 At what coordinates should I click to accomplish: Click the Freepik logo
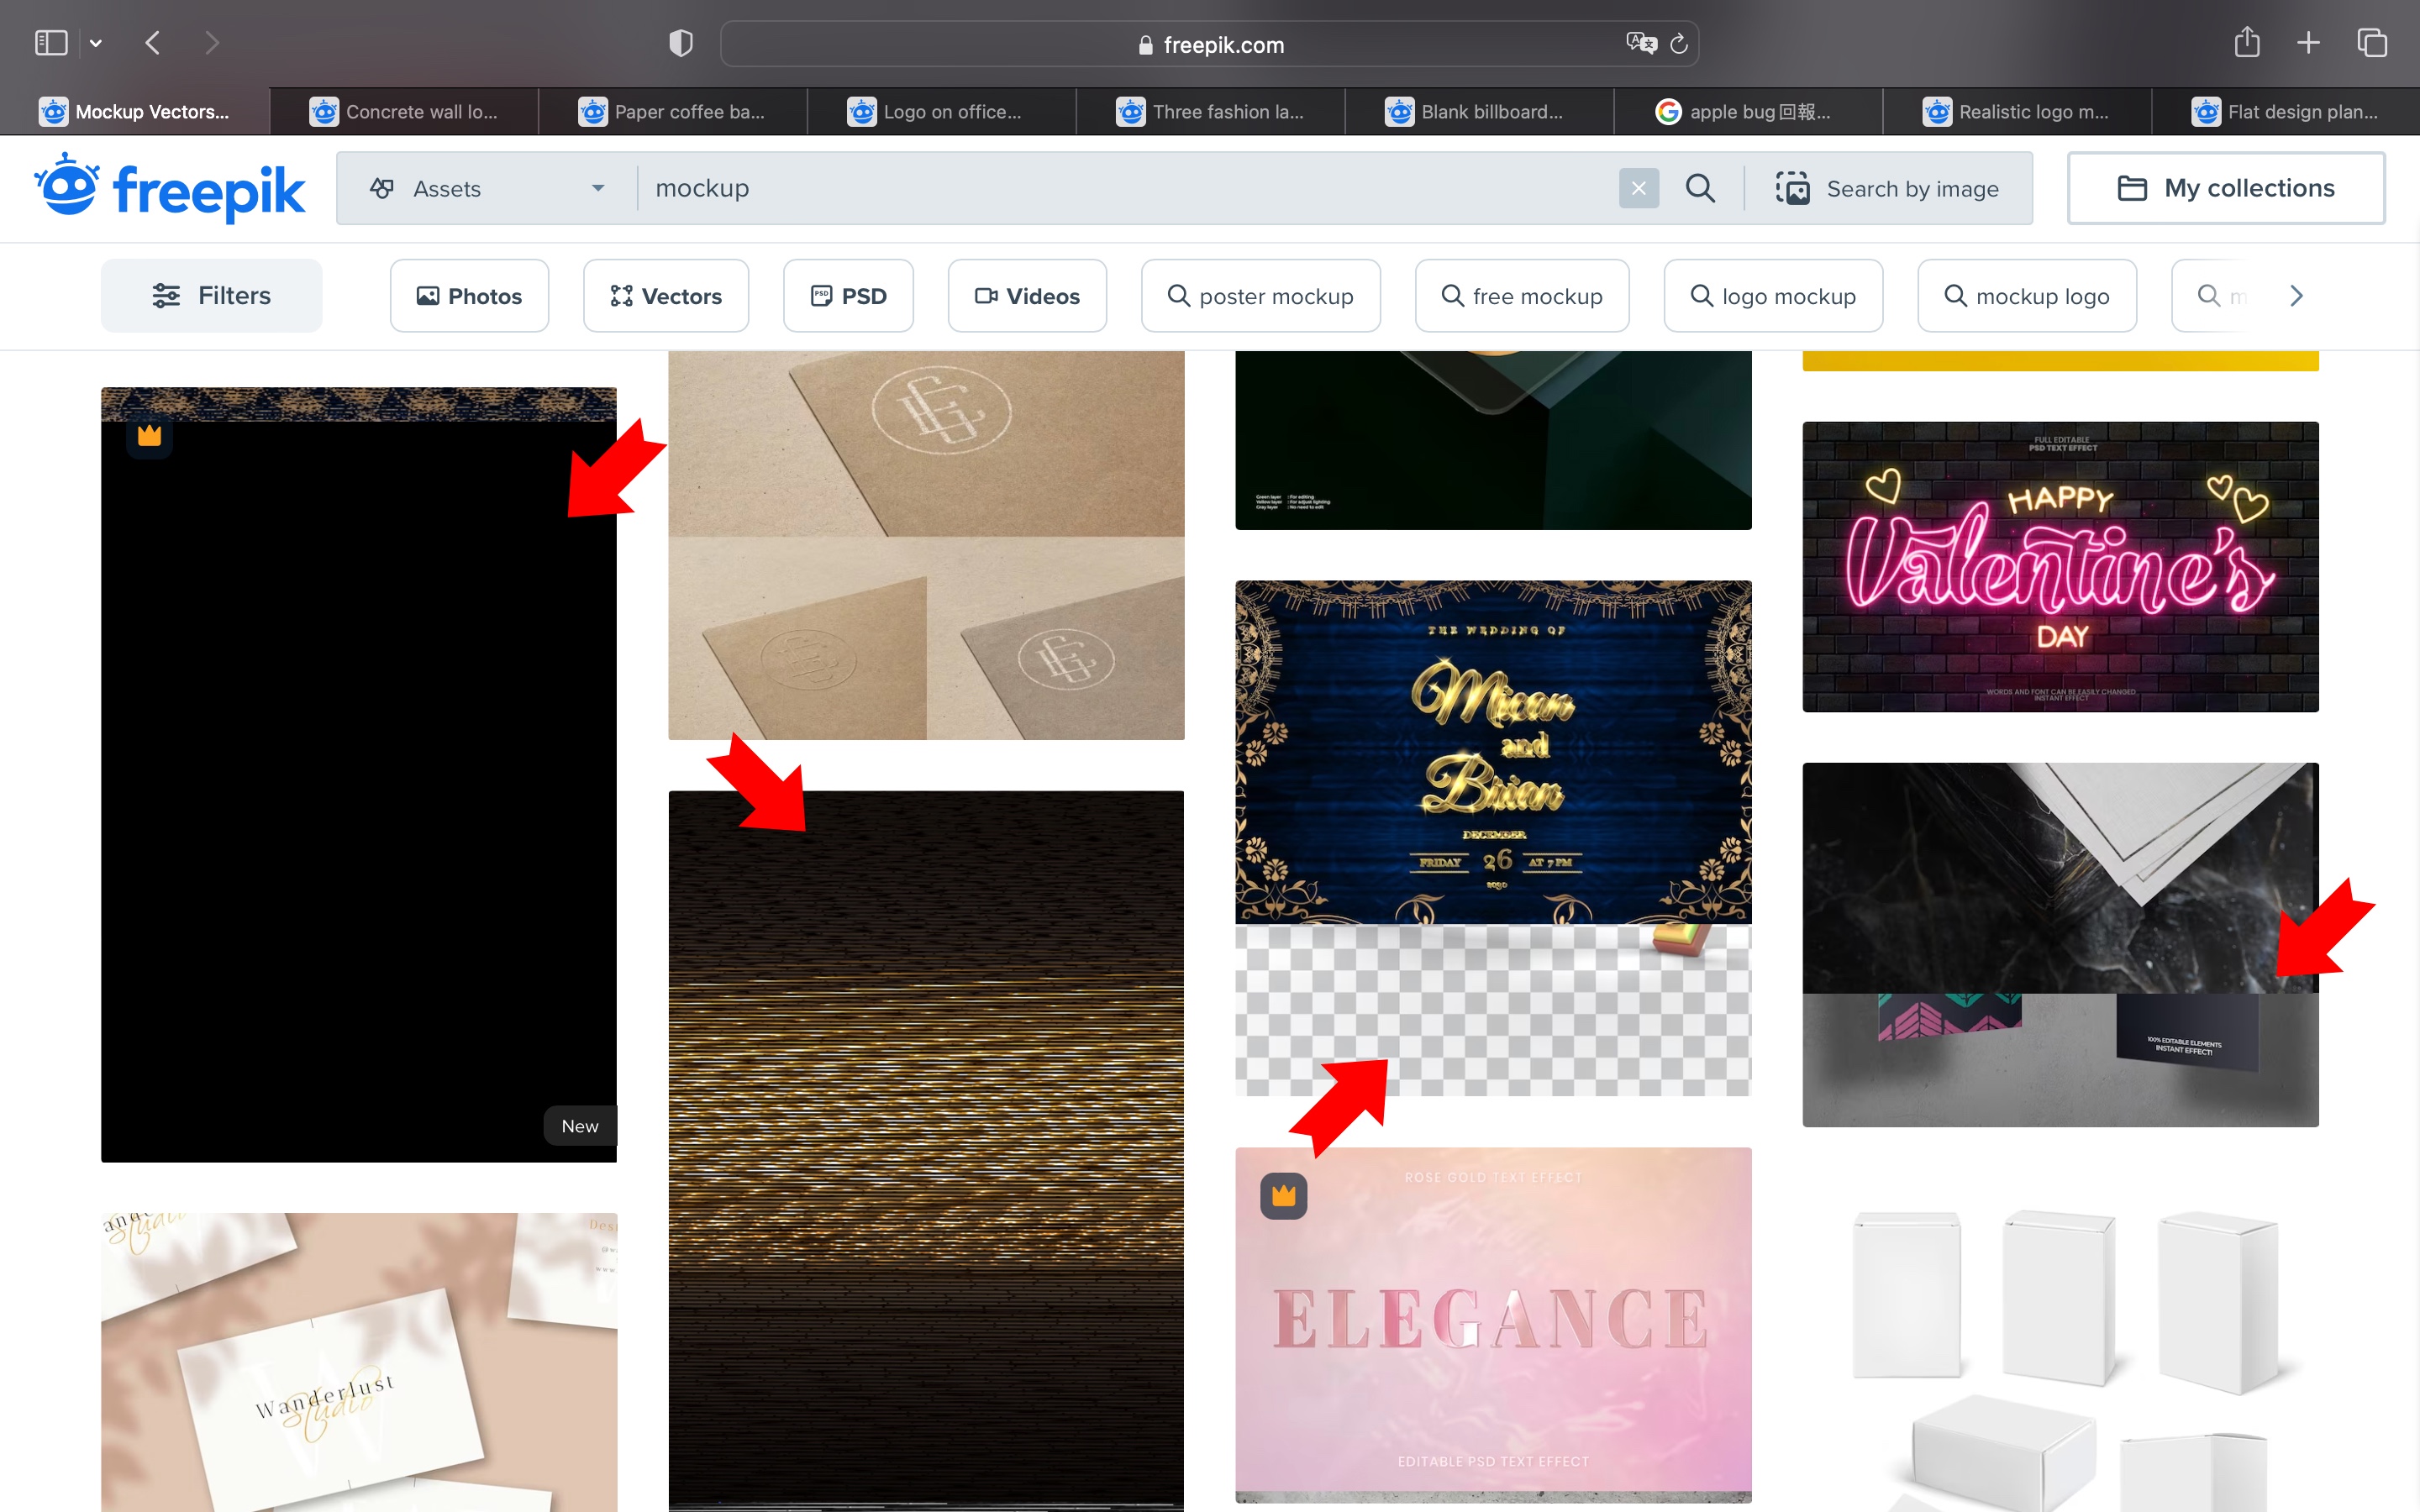click(170, 188)
